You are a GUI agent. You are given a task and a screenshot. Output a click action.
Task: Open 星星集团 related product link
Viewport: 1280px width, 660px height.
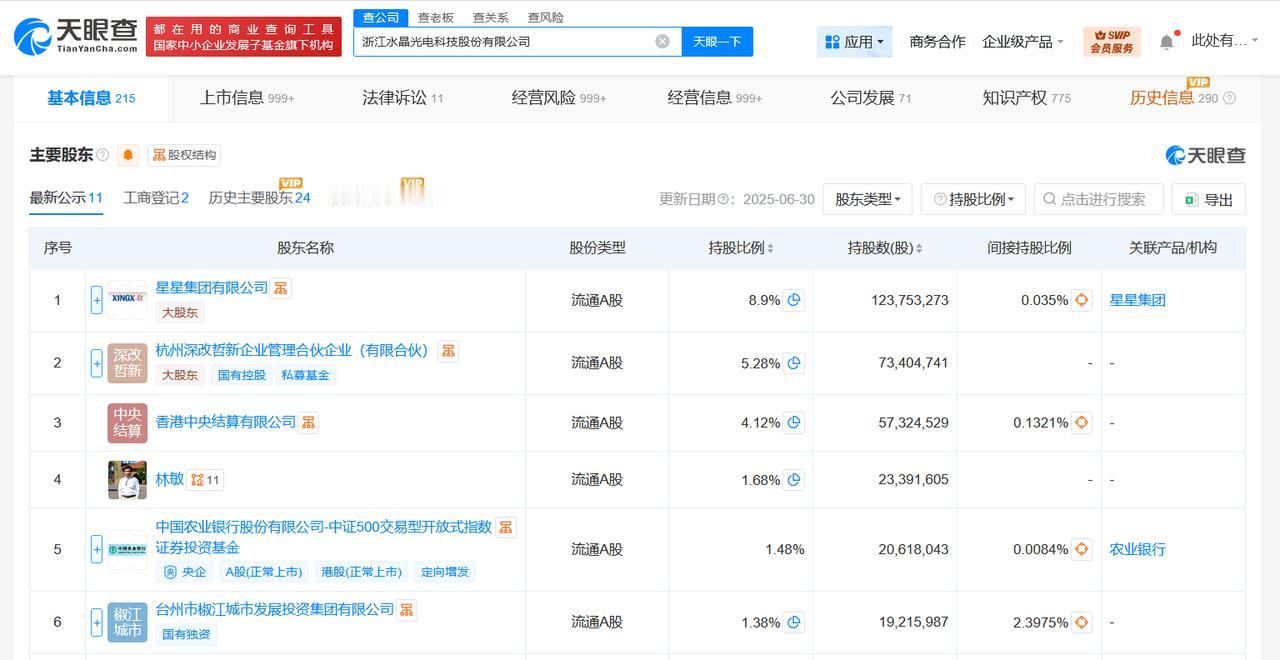1138,300
